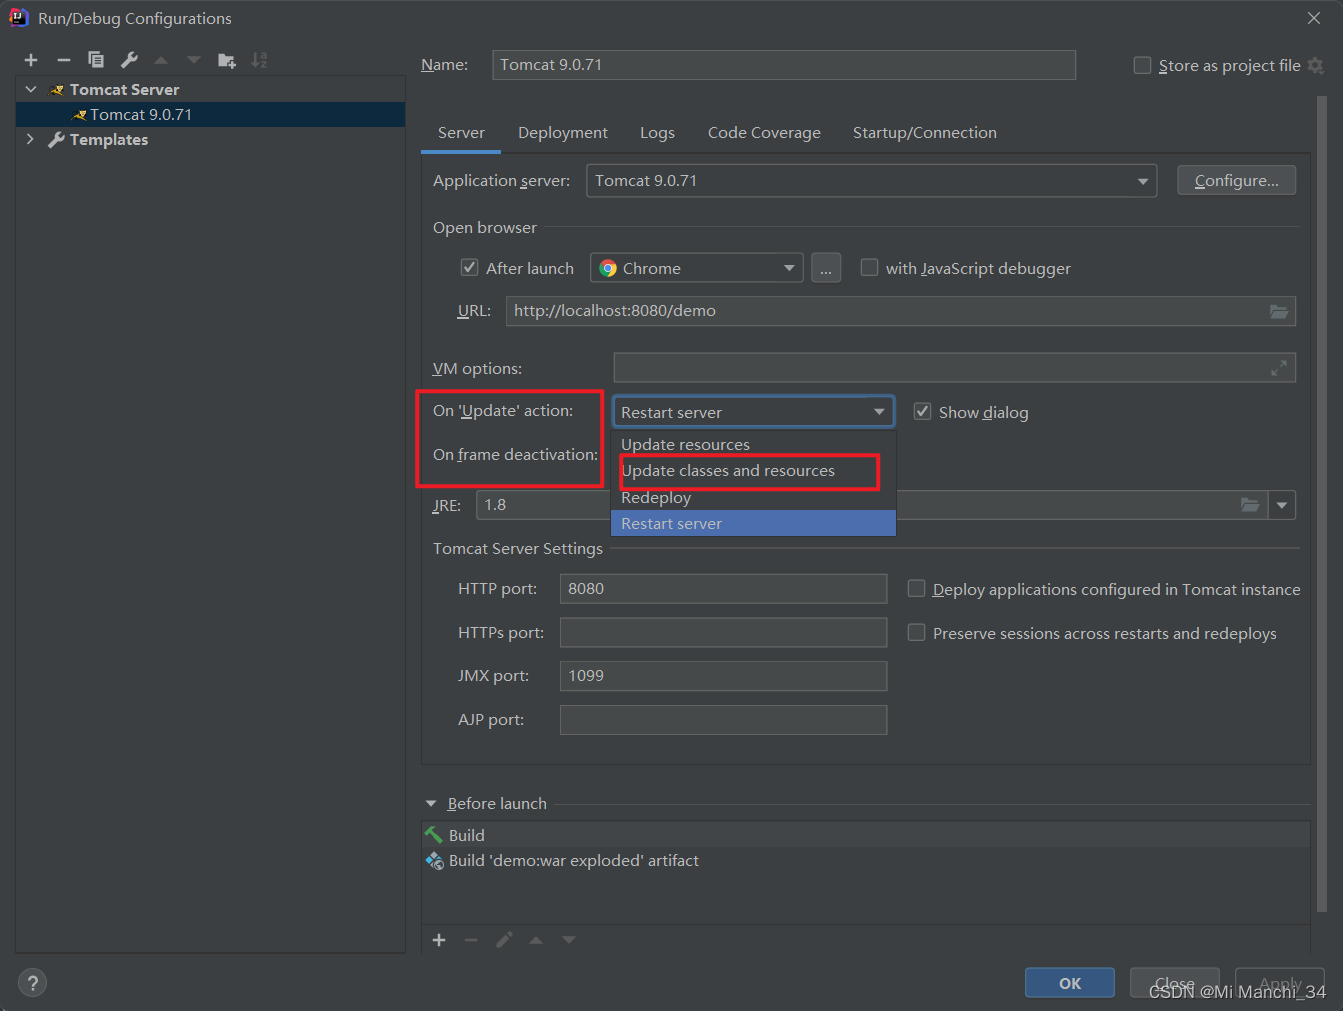Collapse the Before launch section
1343x1011 pixels.
431,803
